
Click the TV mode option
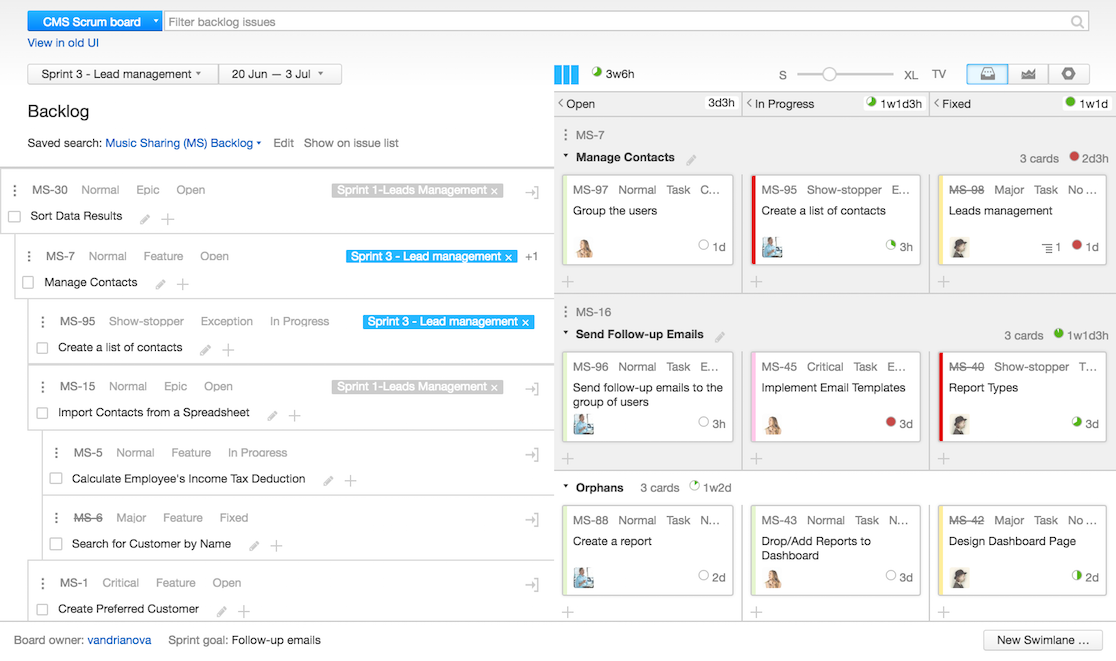point(938,74)
